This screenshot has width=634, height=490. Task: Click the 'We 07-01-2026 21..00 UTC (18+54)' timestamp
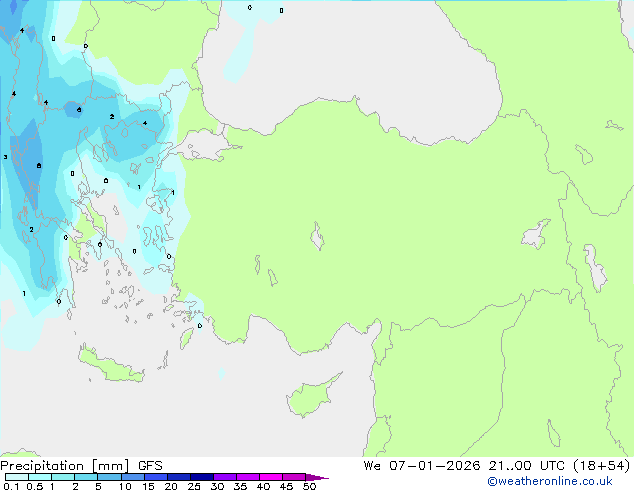tap(497, 466)
